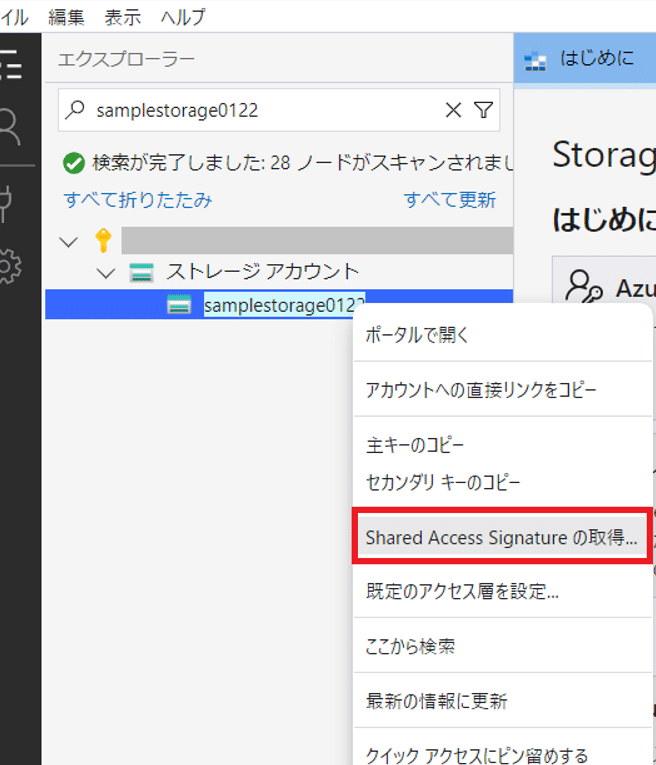
Task: Open the filter funnel icon in search box
Action: point(483,110)
